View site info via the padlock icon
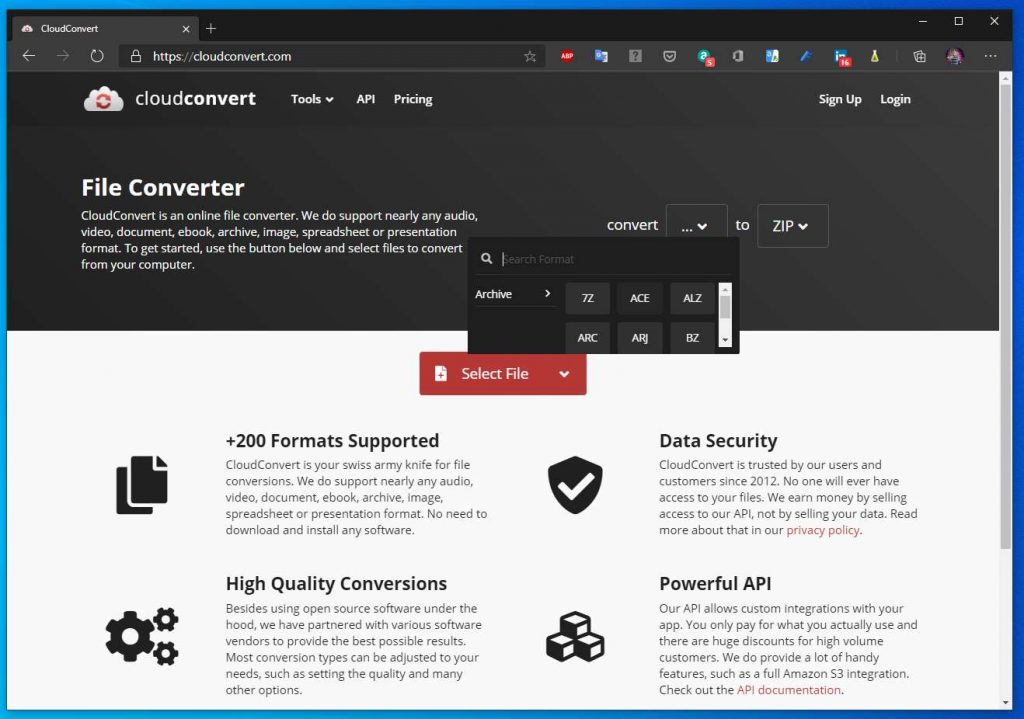 click(136, 56)
